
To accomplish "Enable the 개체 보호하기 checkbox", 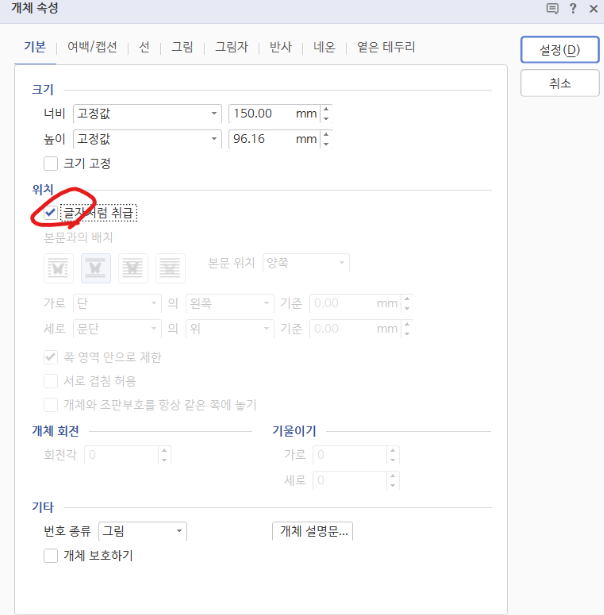I will (51, 556).
